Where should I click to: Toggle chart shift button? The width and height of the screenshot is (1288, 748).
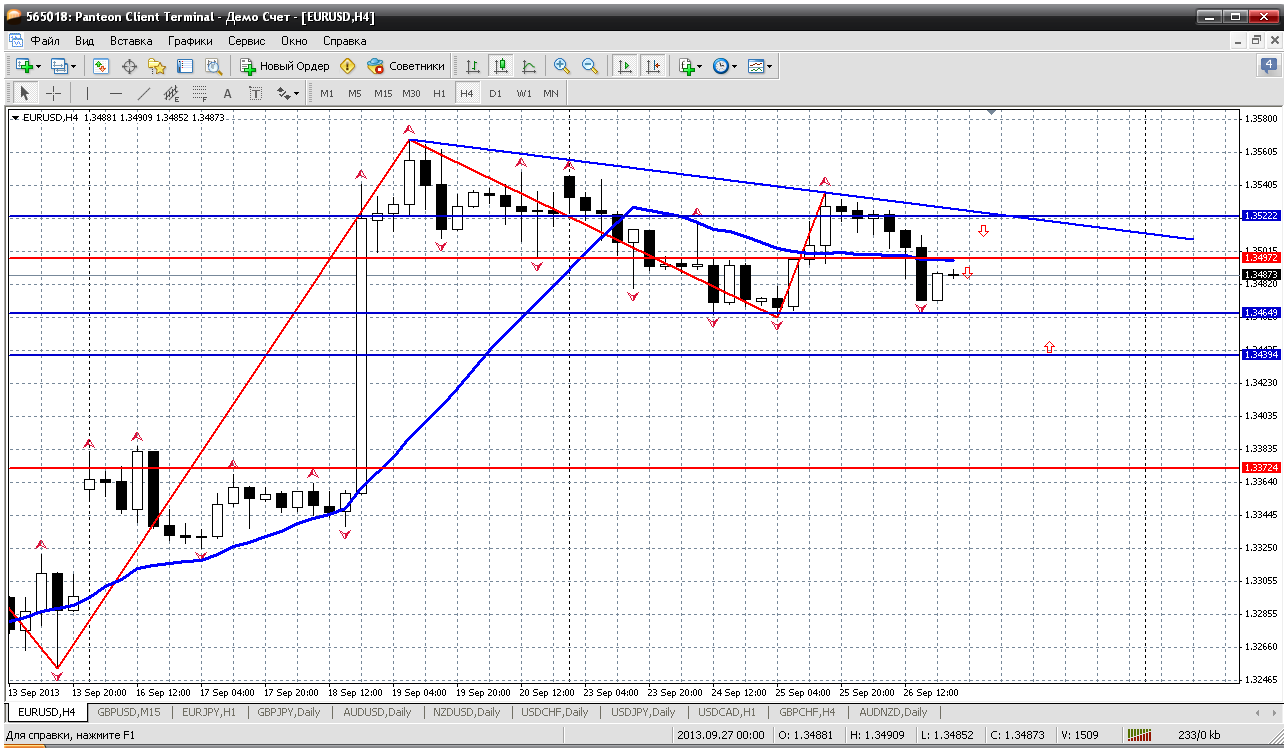tap(653, 66)
